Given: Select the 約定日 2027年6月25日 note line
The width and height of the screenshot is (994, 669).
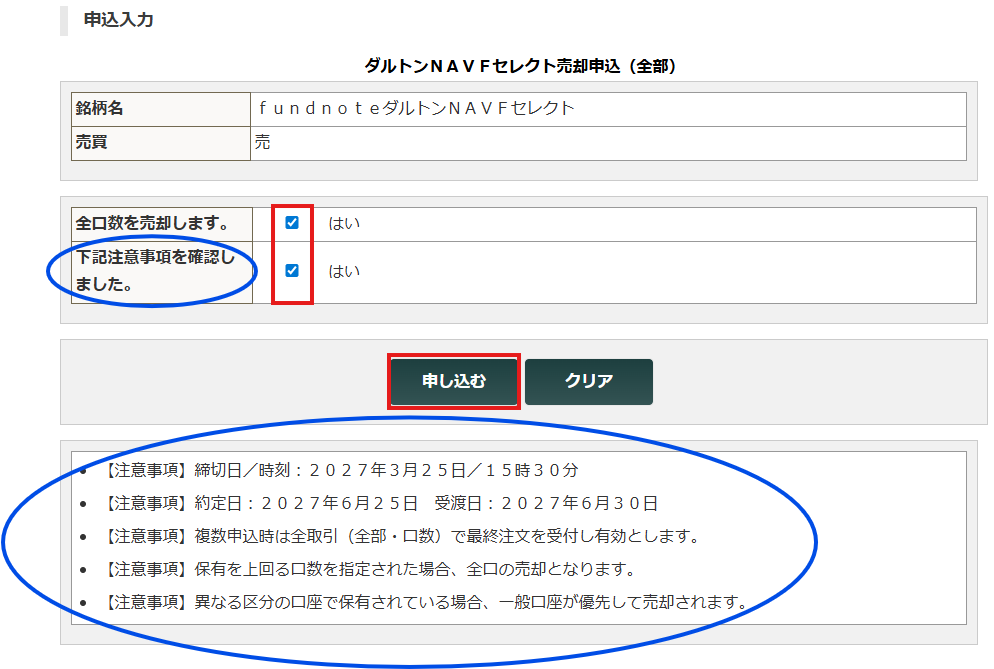Looking at the screenshot, I should click(x=380, y=503).
